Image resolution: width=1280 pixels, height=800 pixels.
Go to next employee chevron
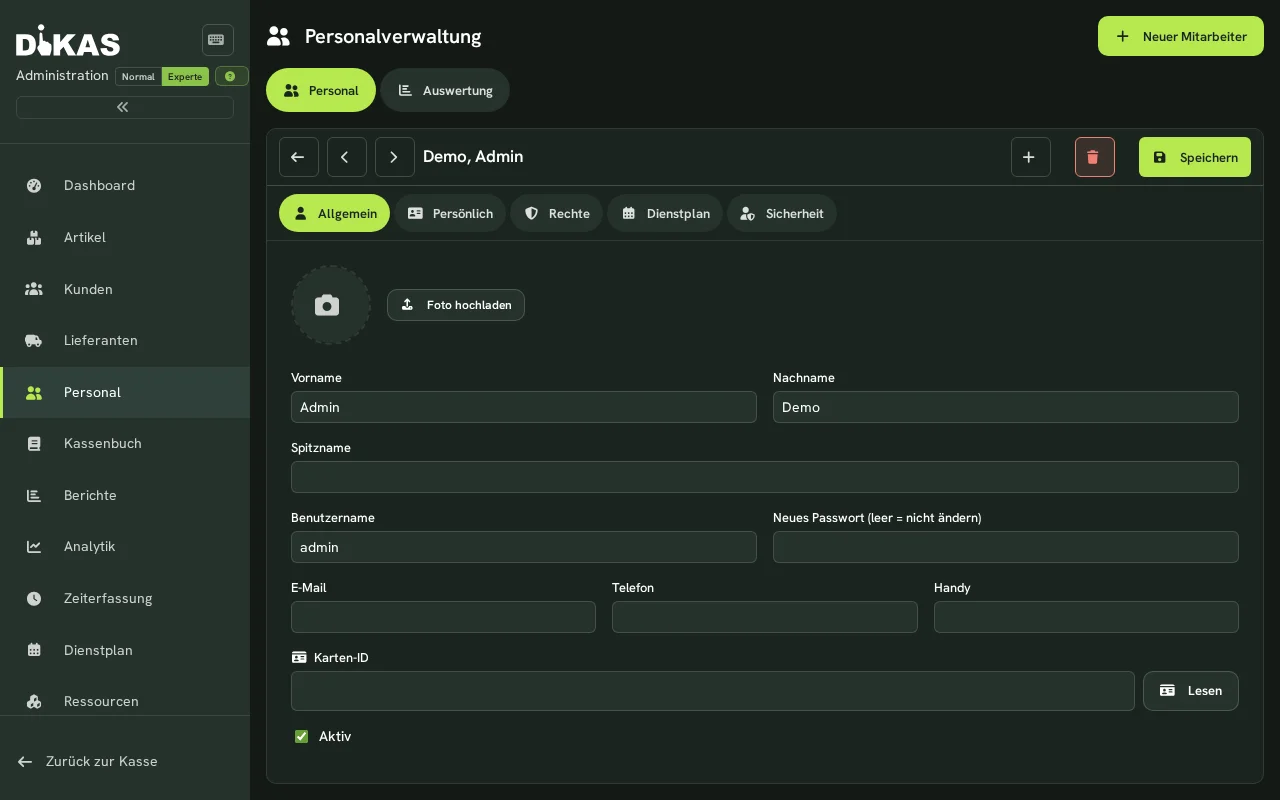click(395, 157)
